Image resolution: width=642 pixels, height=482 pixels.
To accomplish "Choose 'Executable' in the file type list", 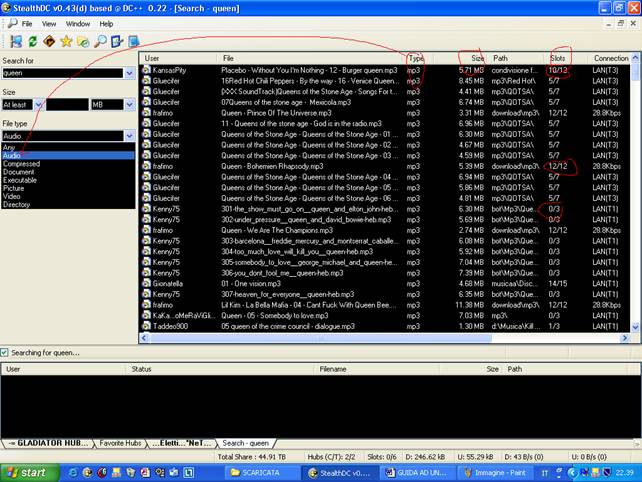I will coord(68,180).
